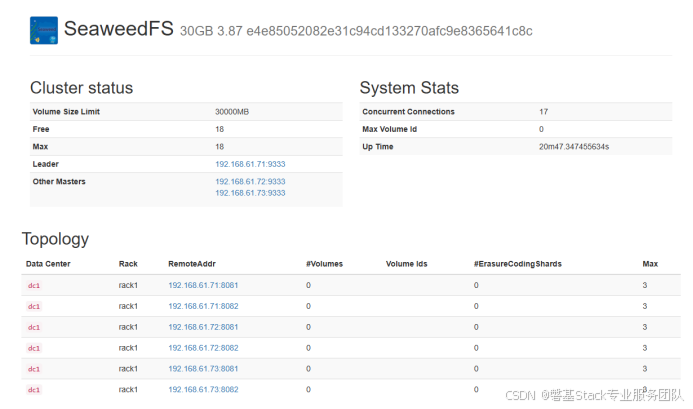The height and width of the screenshot is (409, 693).
Task: Open volume server 192.168.61.73:8081 link
Action: pos(203,369)
